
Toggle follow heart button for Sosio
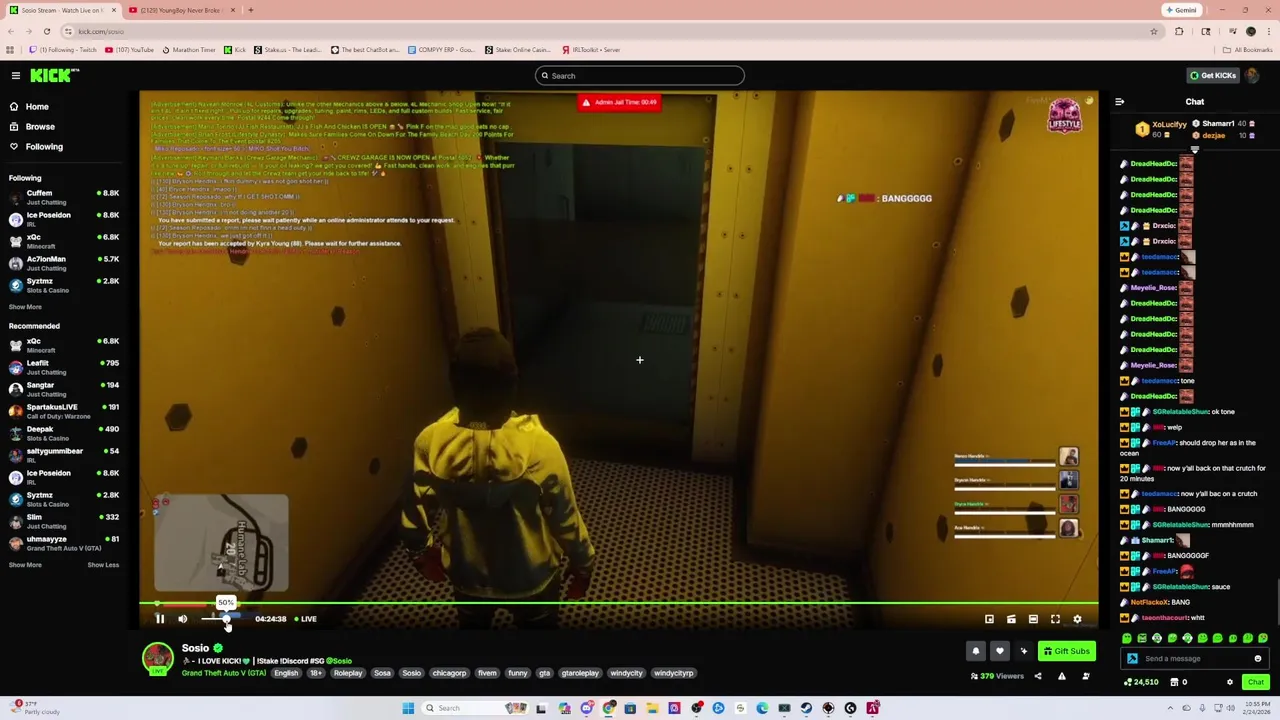(x=999, y=651)
